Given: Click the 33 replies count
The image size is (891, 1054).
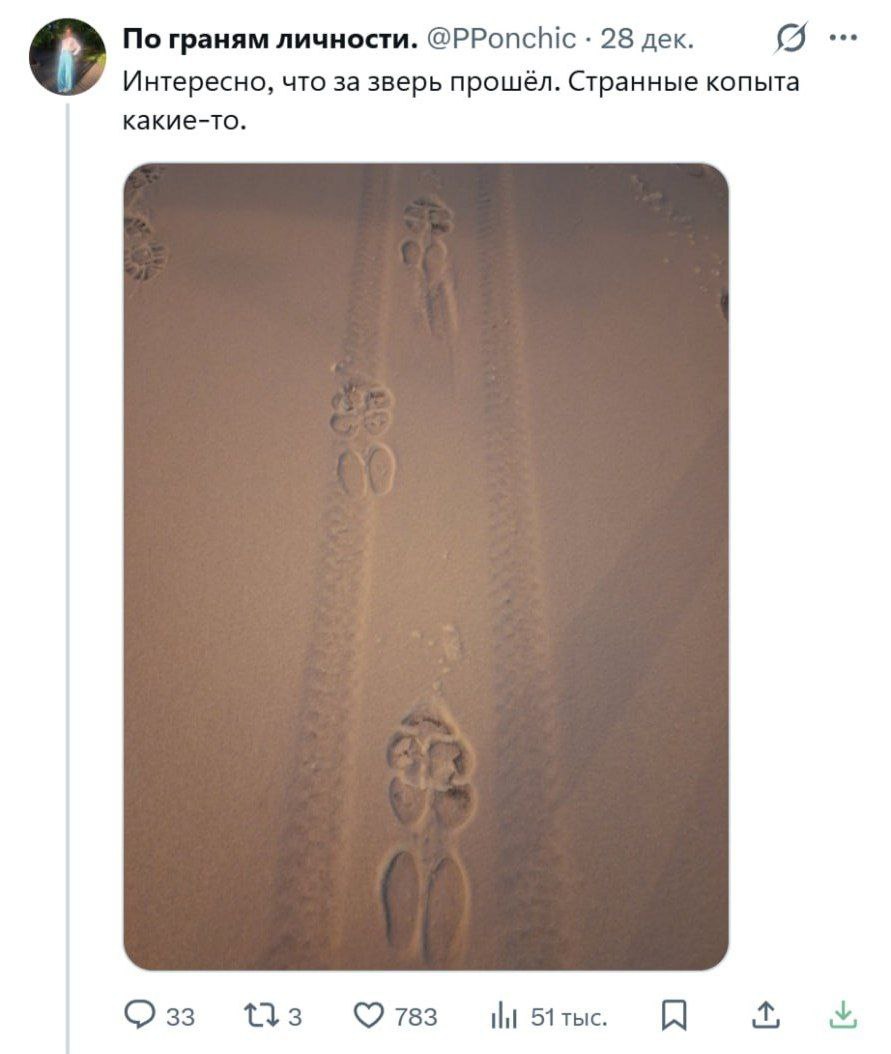Looking at the screenshot, I should (x=180, y=1017).
